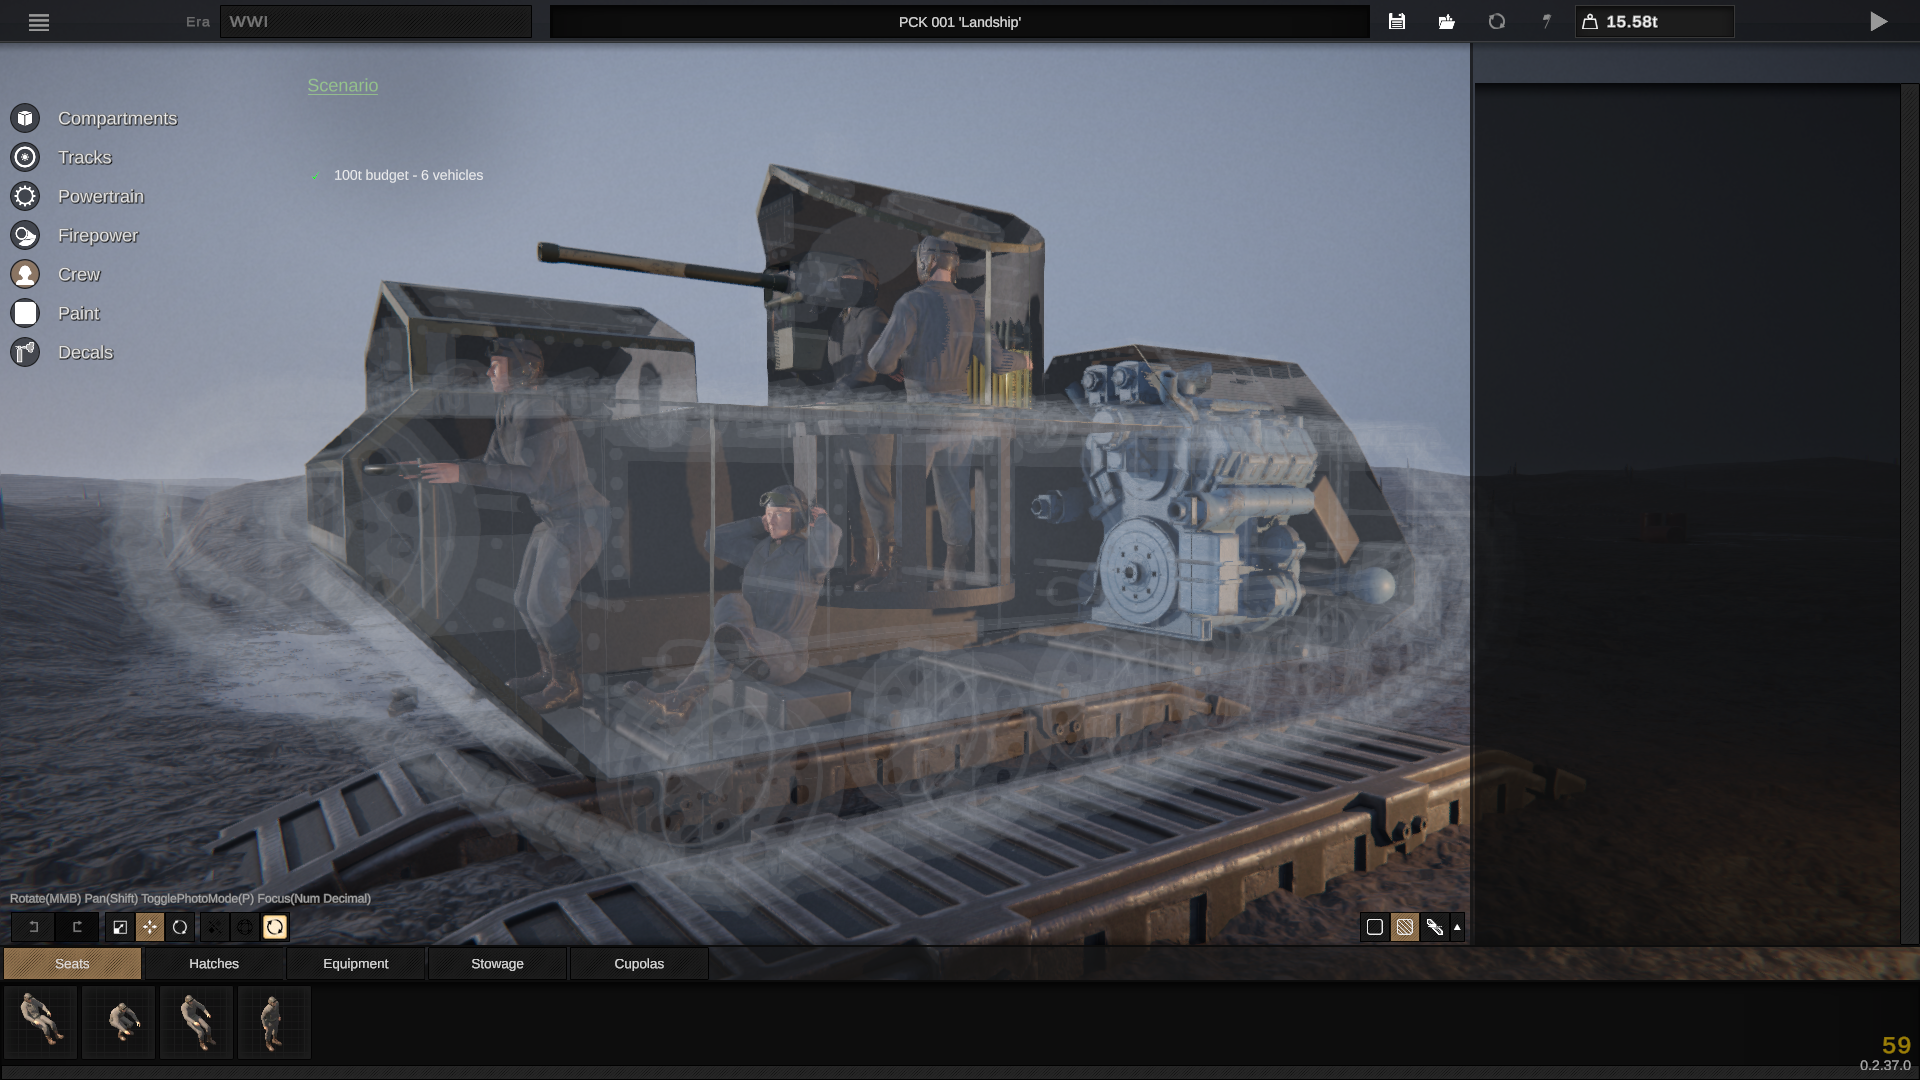The image size is (1920, 1080).
Task: Undo the last action
Action: [x=33, y=927]
